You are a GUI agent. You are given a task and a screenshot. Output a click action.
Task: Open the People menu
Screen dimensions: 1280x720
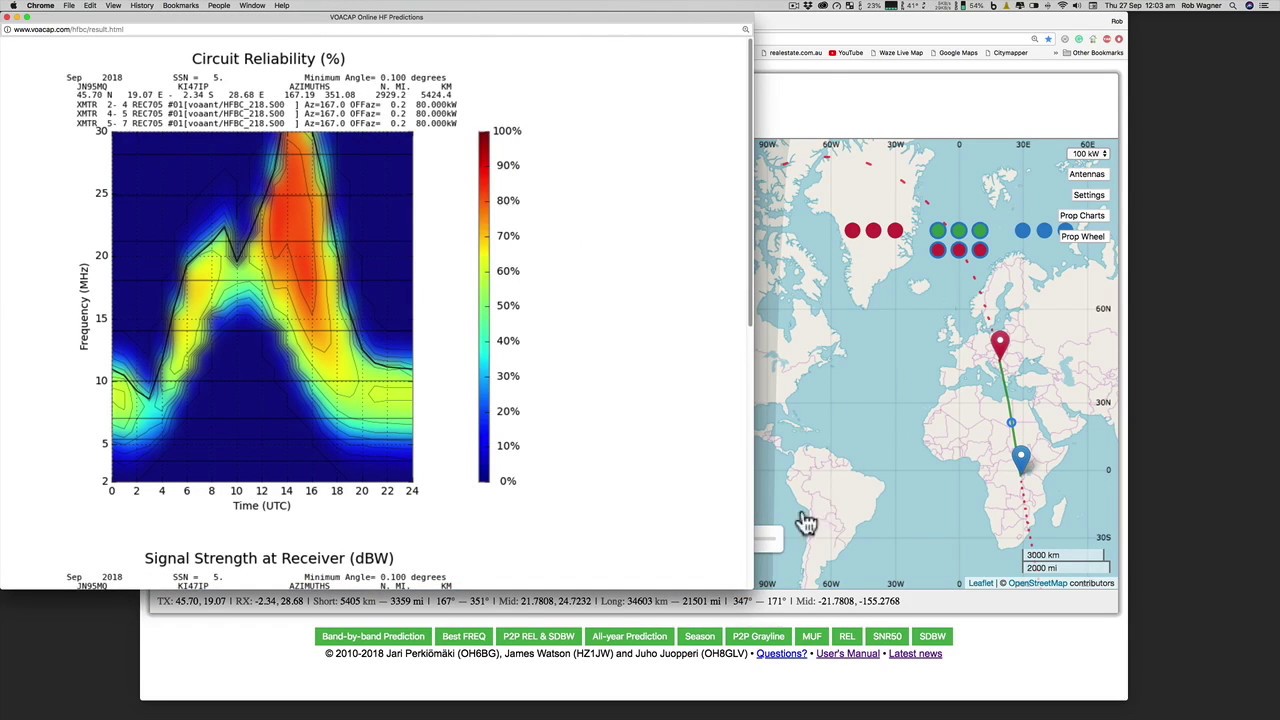point(218,5)
